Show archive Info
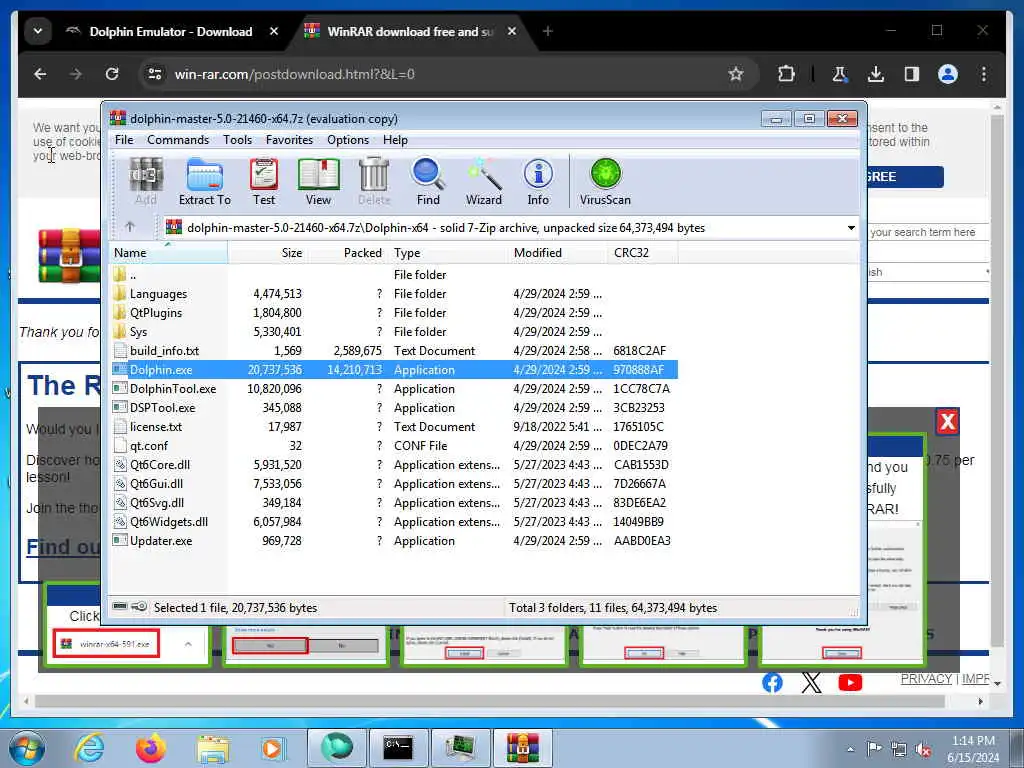Screen dimensions: 1024x768 click(x=538, y=182)
